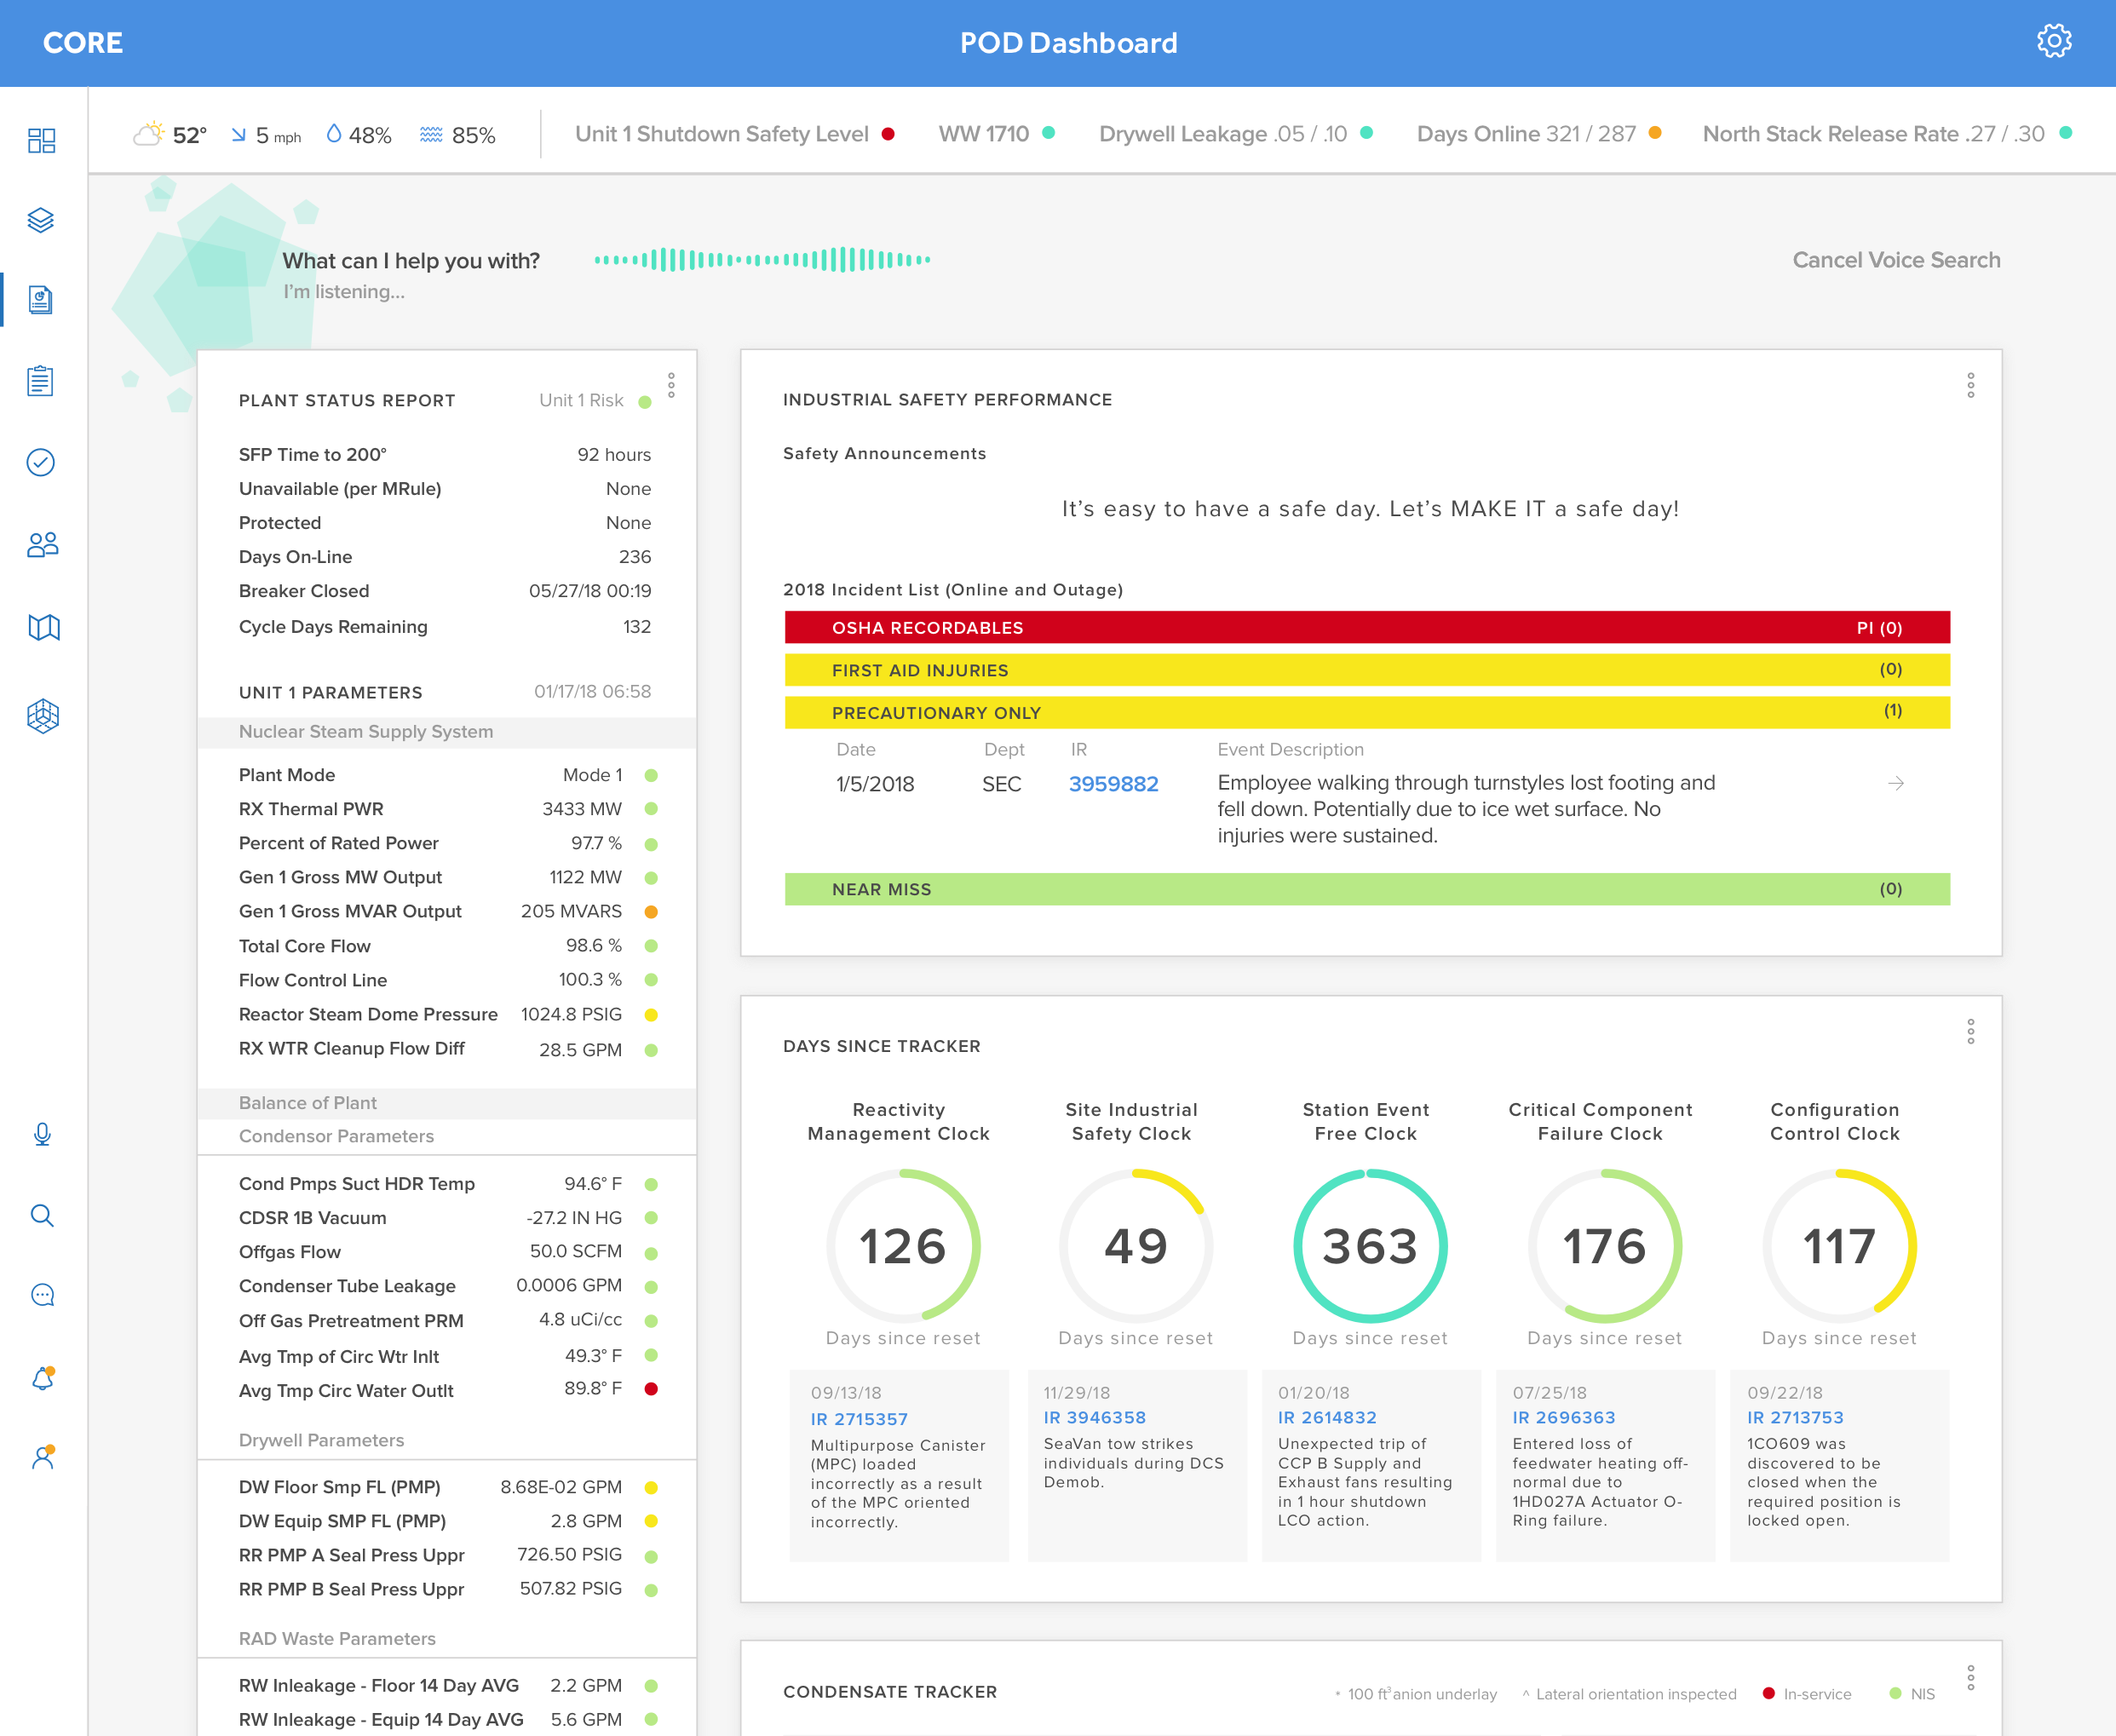Open IR 2713753 link
2116x1736 pixels.
tap(1795, 1417)
